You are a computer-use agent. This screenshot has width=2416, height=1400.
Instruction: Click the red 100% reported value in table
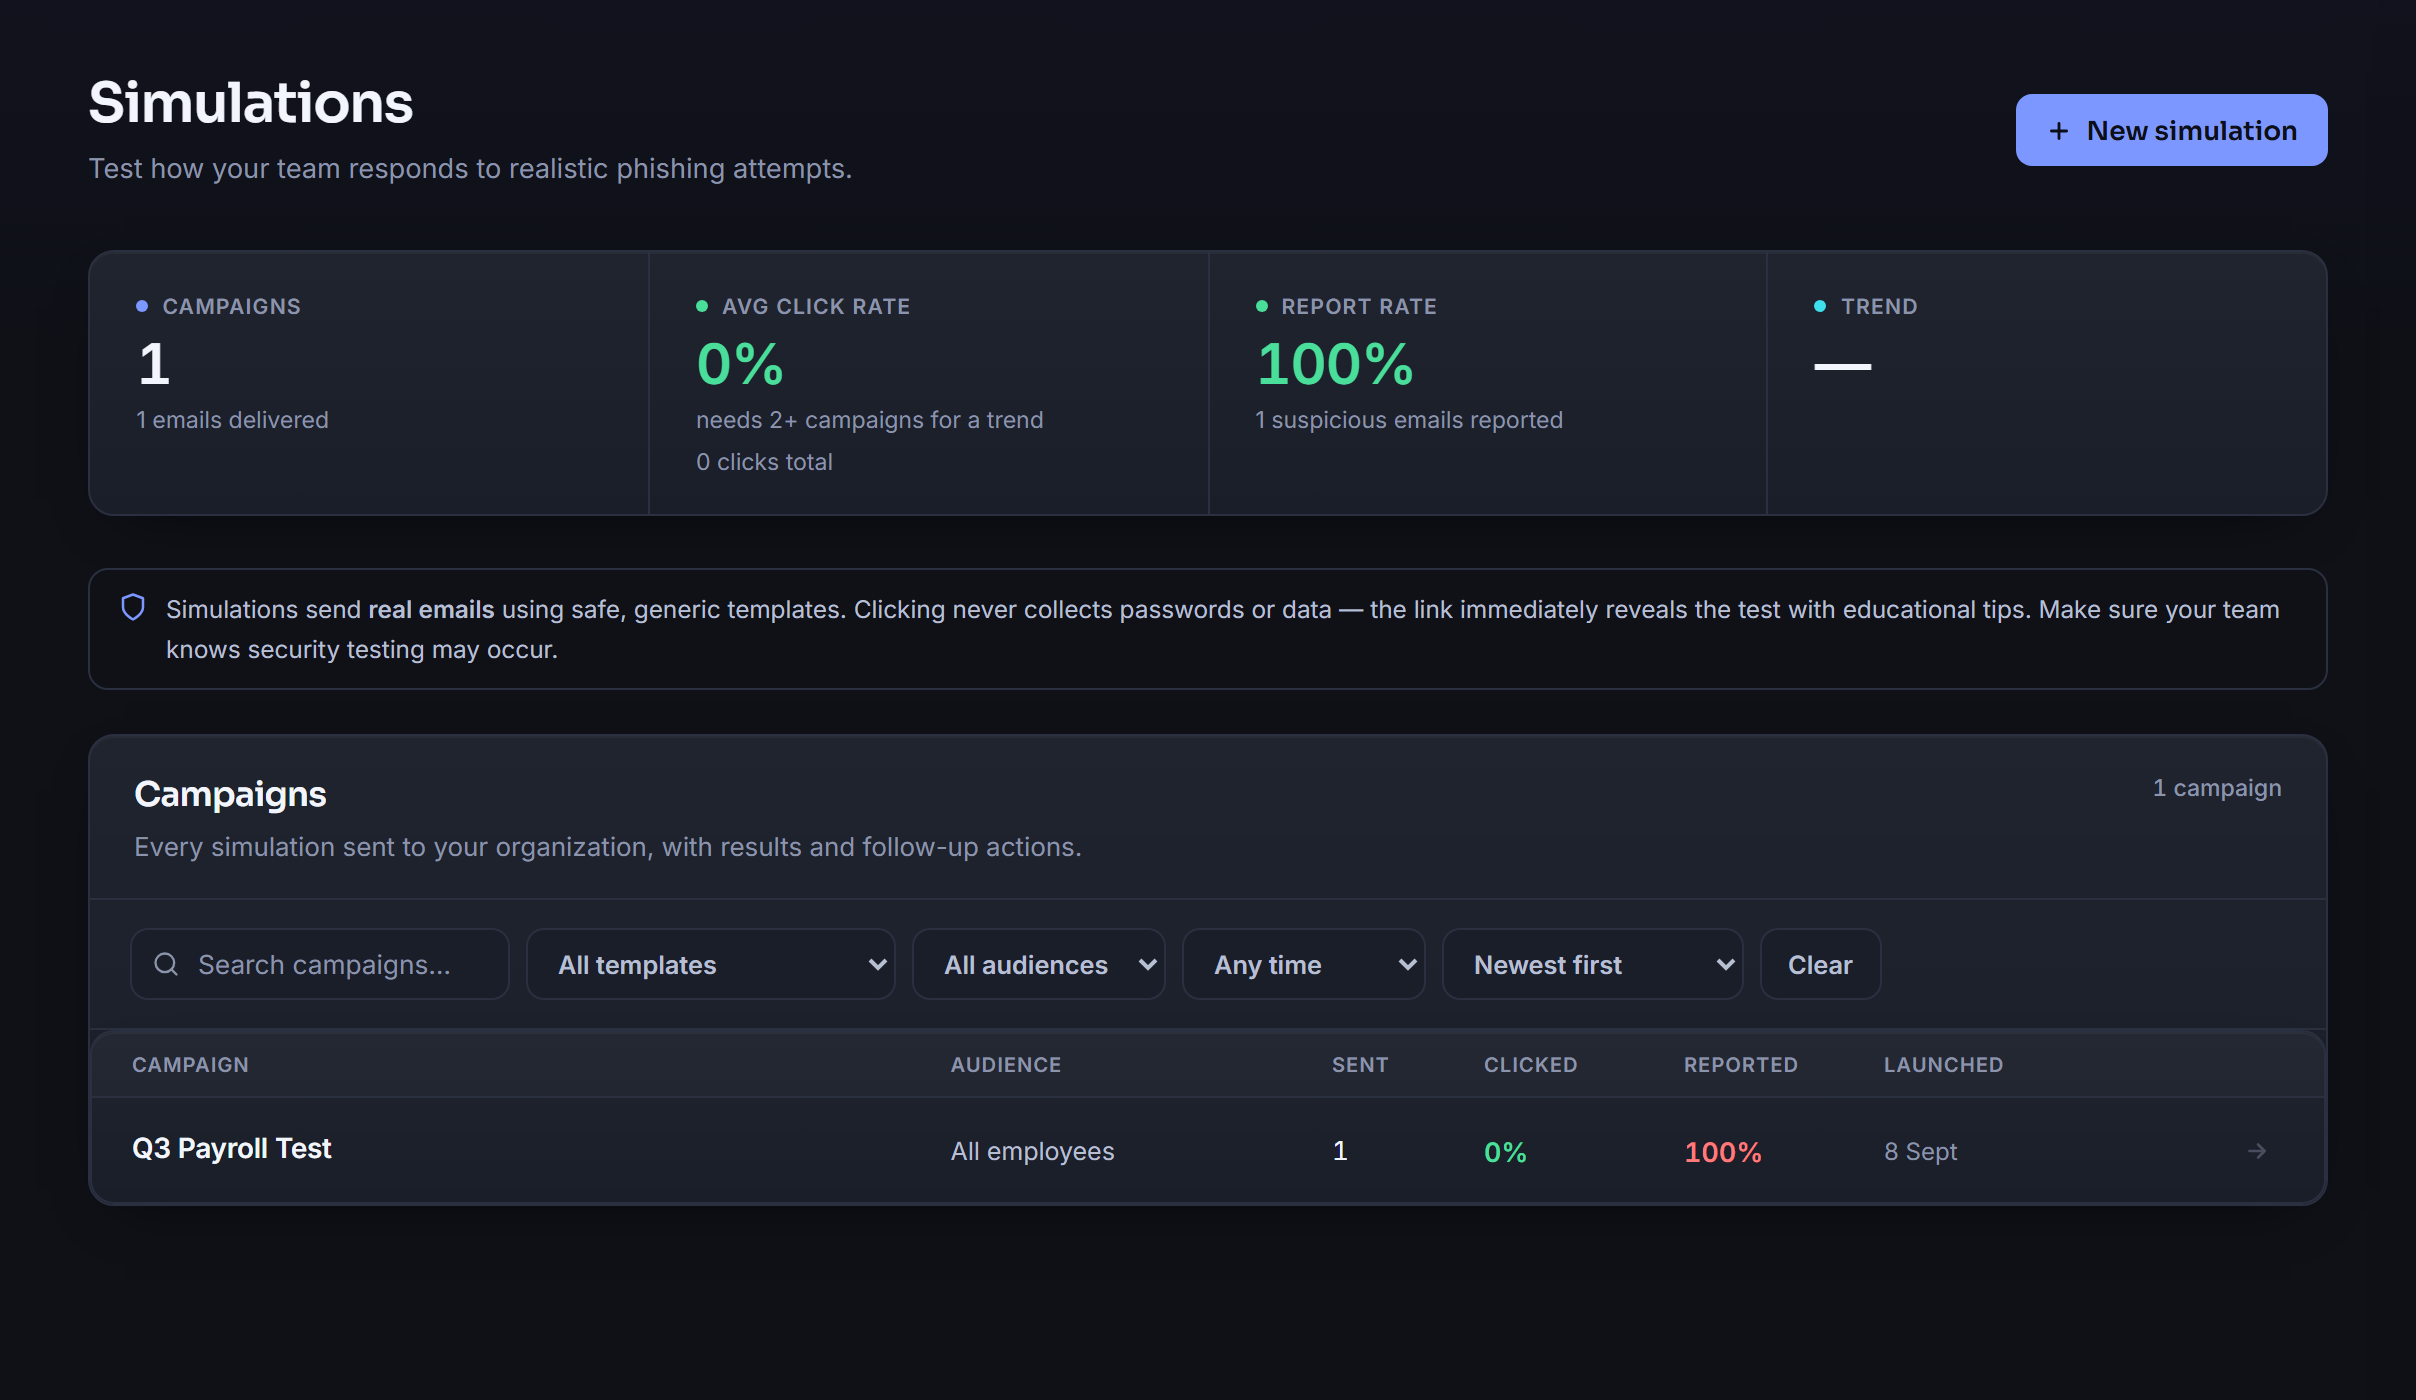tap(1723, 1152)
